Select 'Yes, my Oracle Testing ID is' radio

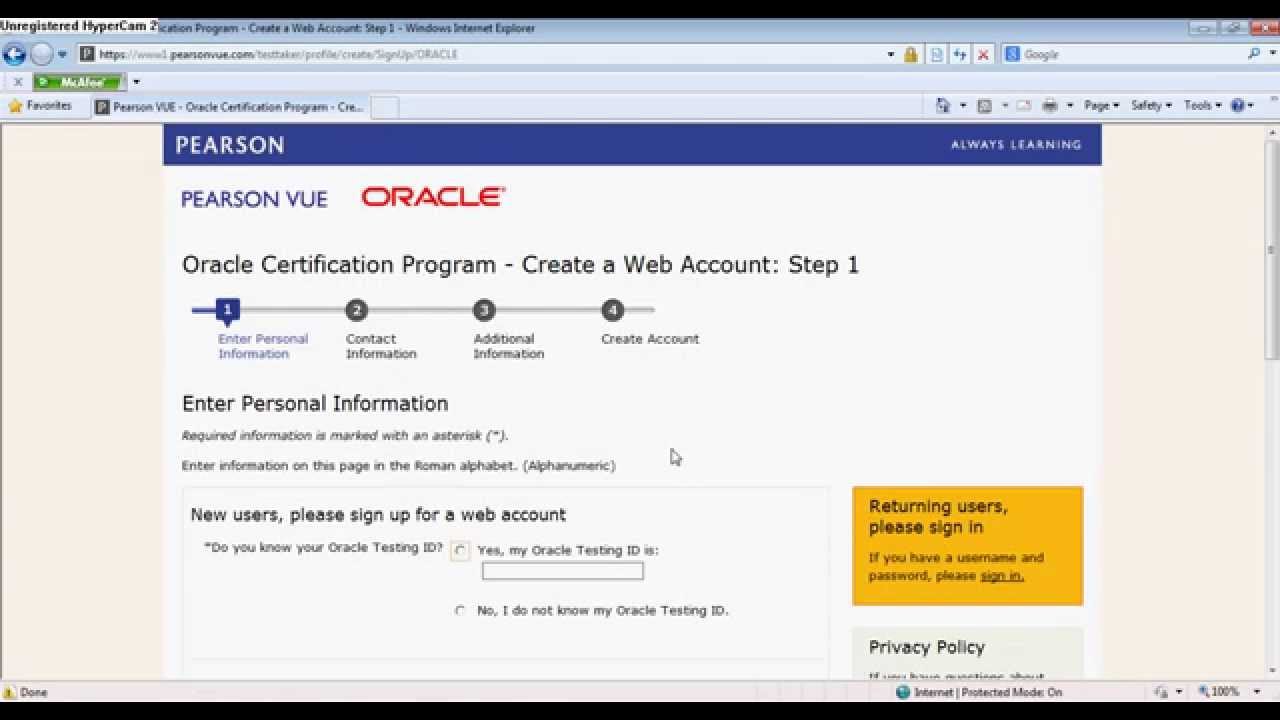(460, 550)
